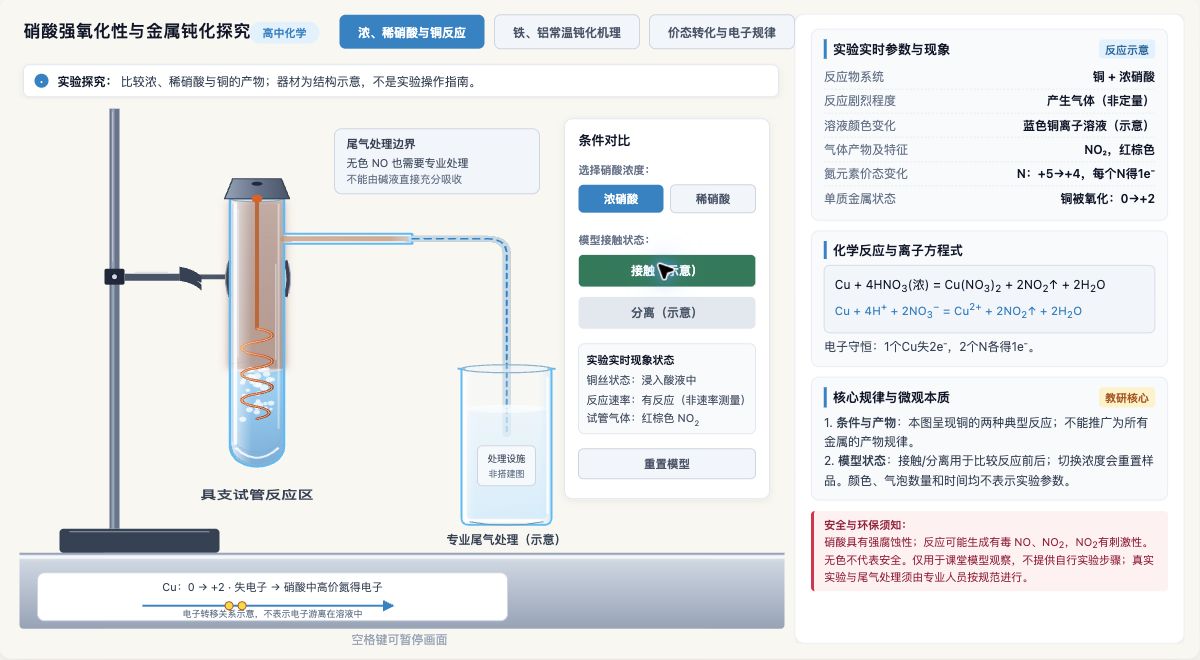Switch to 价态转化与电子规律 tab
This screenshot has height=660, width=1200.
coord(722,32)
